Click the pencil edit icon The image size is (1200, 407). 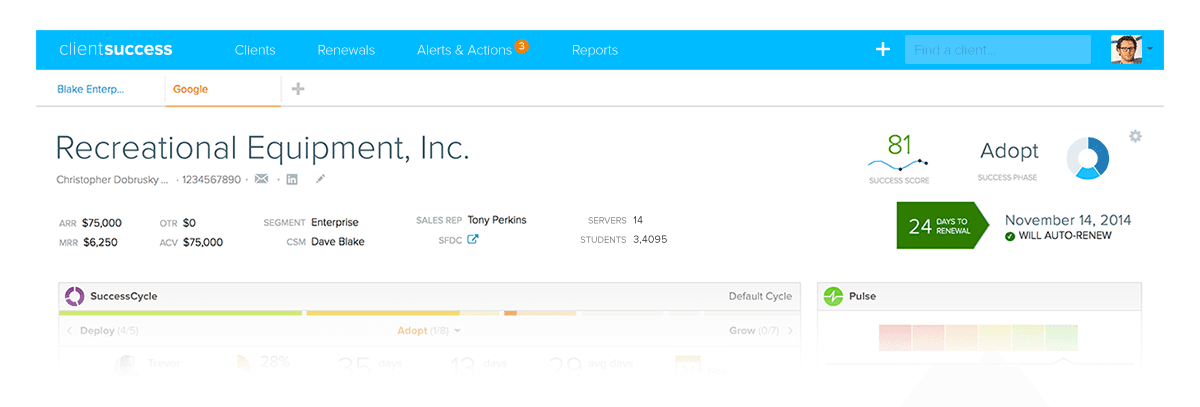coord(320,180)
